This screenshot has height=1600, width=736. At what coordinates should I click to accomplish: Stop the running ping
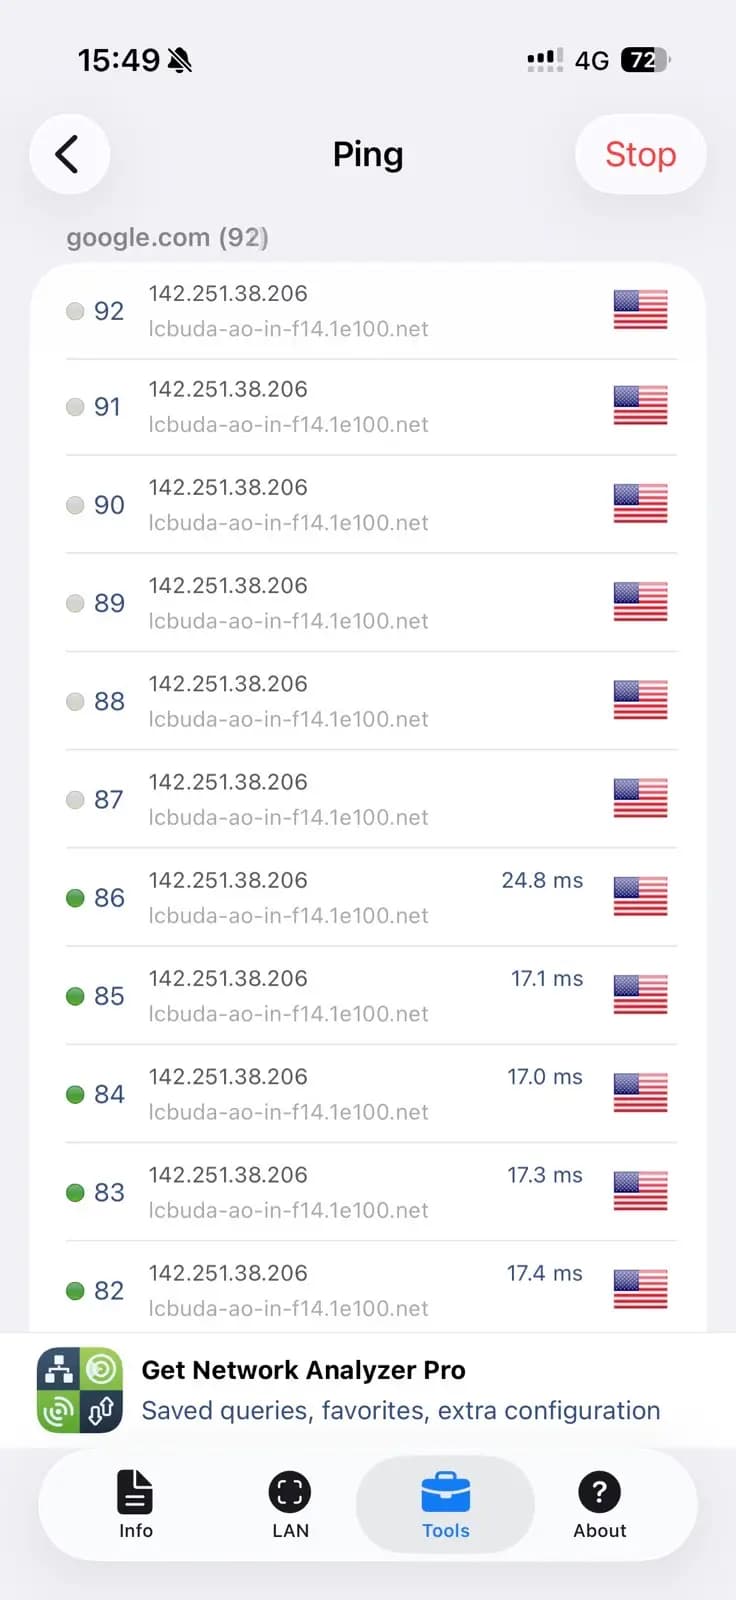tap(640, 154)
